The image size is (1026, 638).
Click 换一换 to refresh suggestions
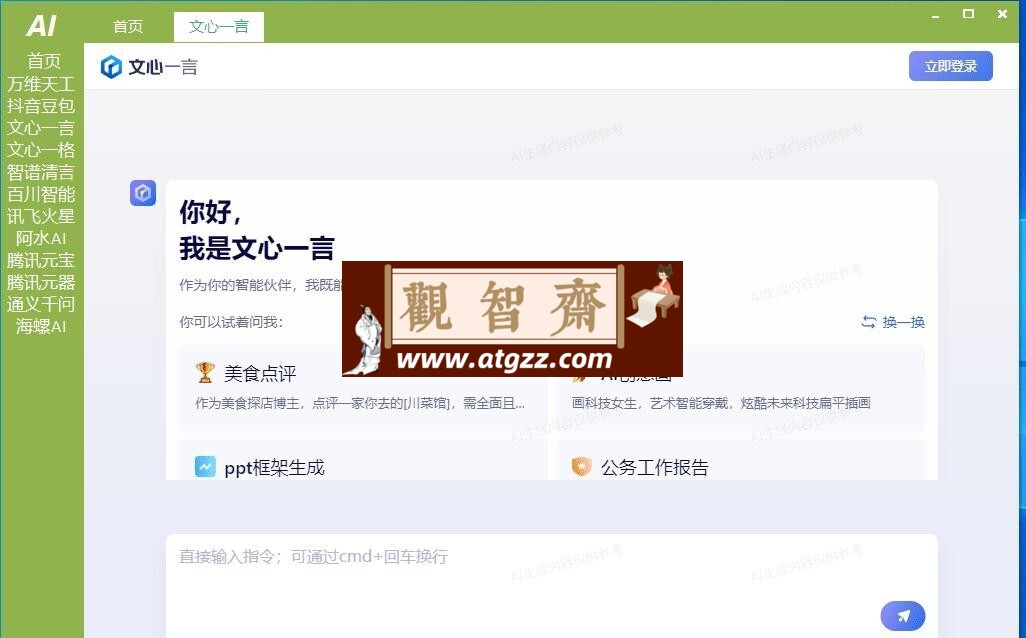point(893,322)
